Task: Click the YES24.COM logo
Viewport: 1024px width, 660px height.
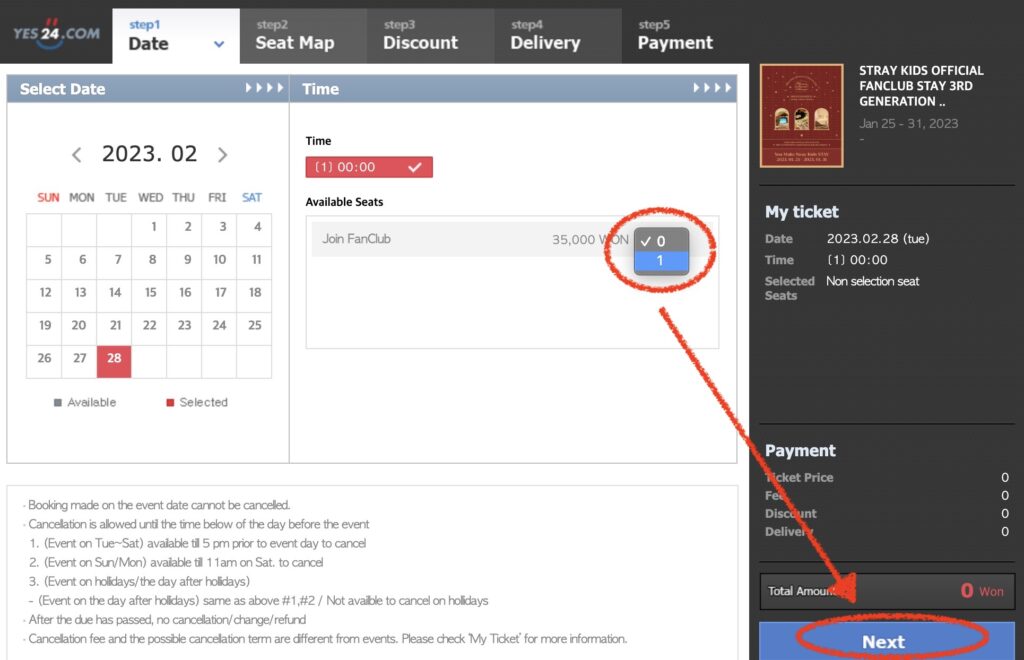Action: click(56, 33)
